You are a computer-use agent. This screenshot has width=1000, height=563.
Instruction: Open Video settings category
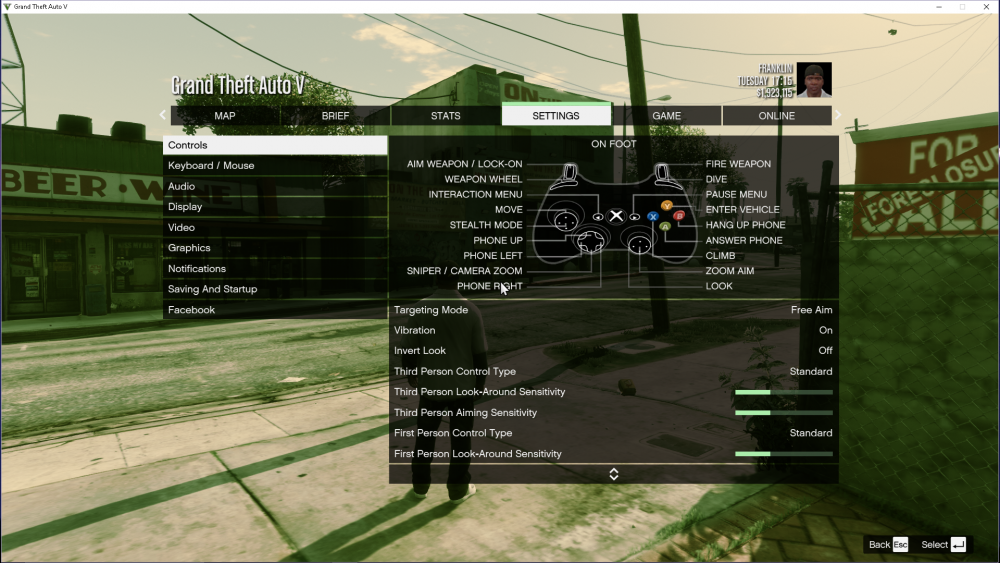pyautogui.click(x=275, y=227)
